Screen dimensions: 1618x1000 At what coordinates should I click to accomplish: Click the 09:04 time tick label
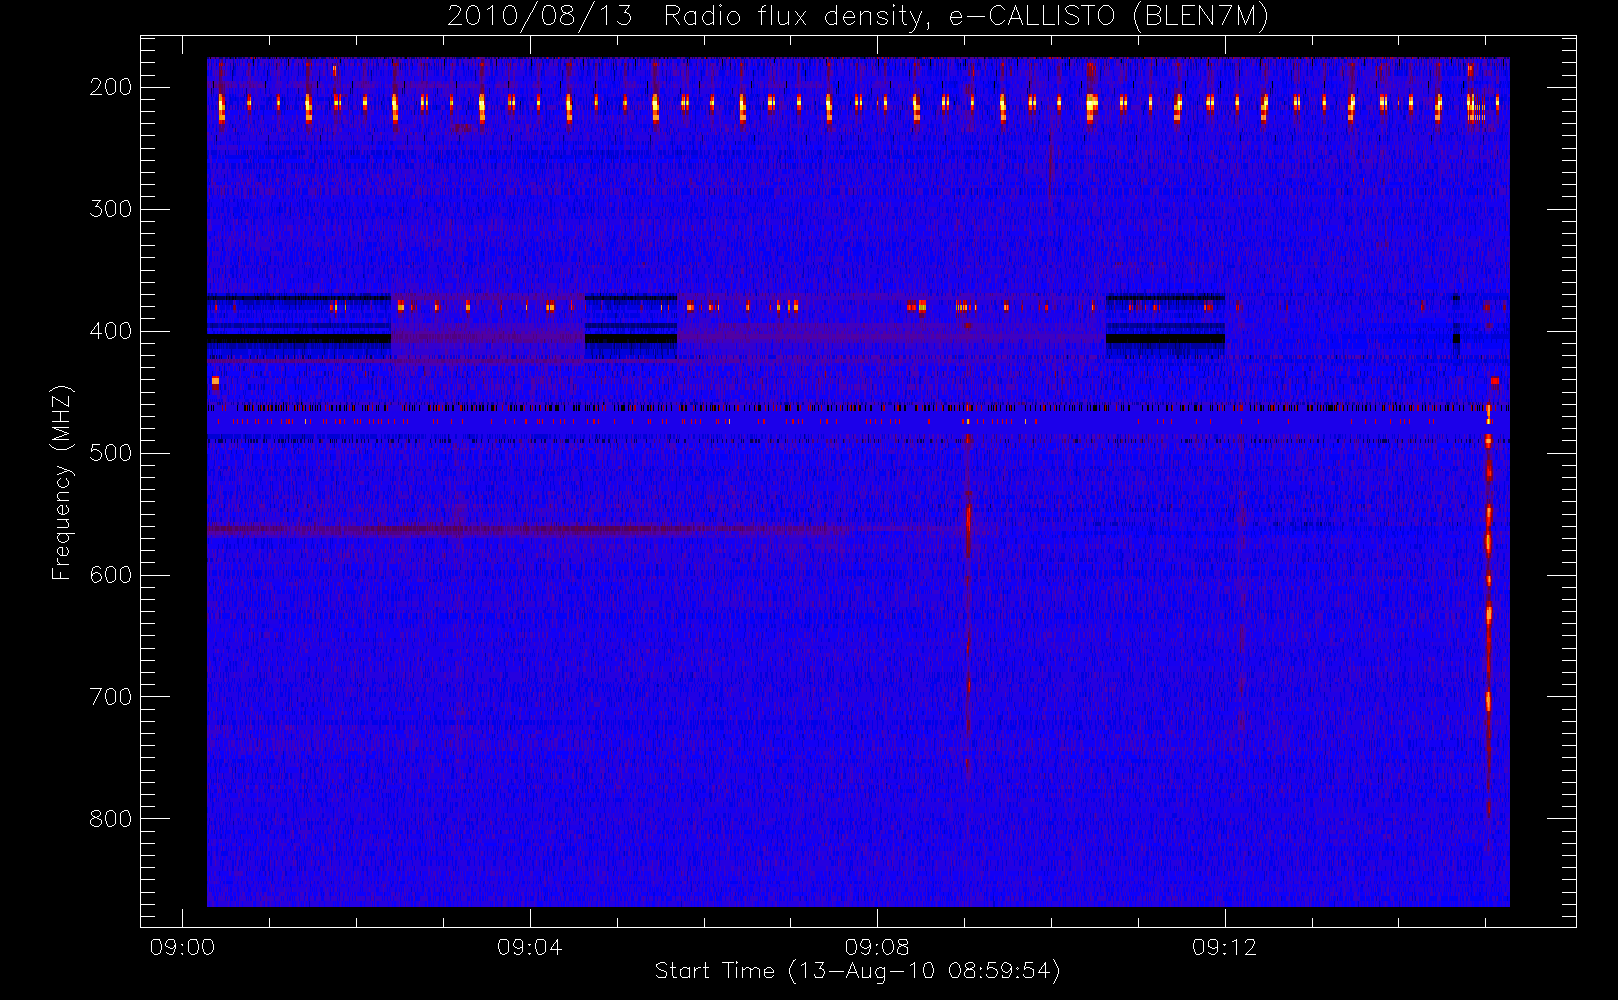click(530, 946)
